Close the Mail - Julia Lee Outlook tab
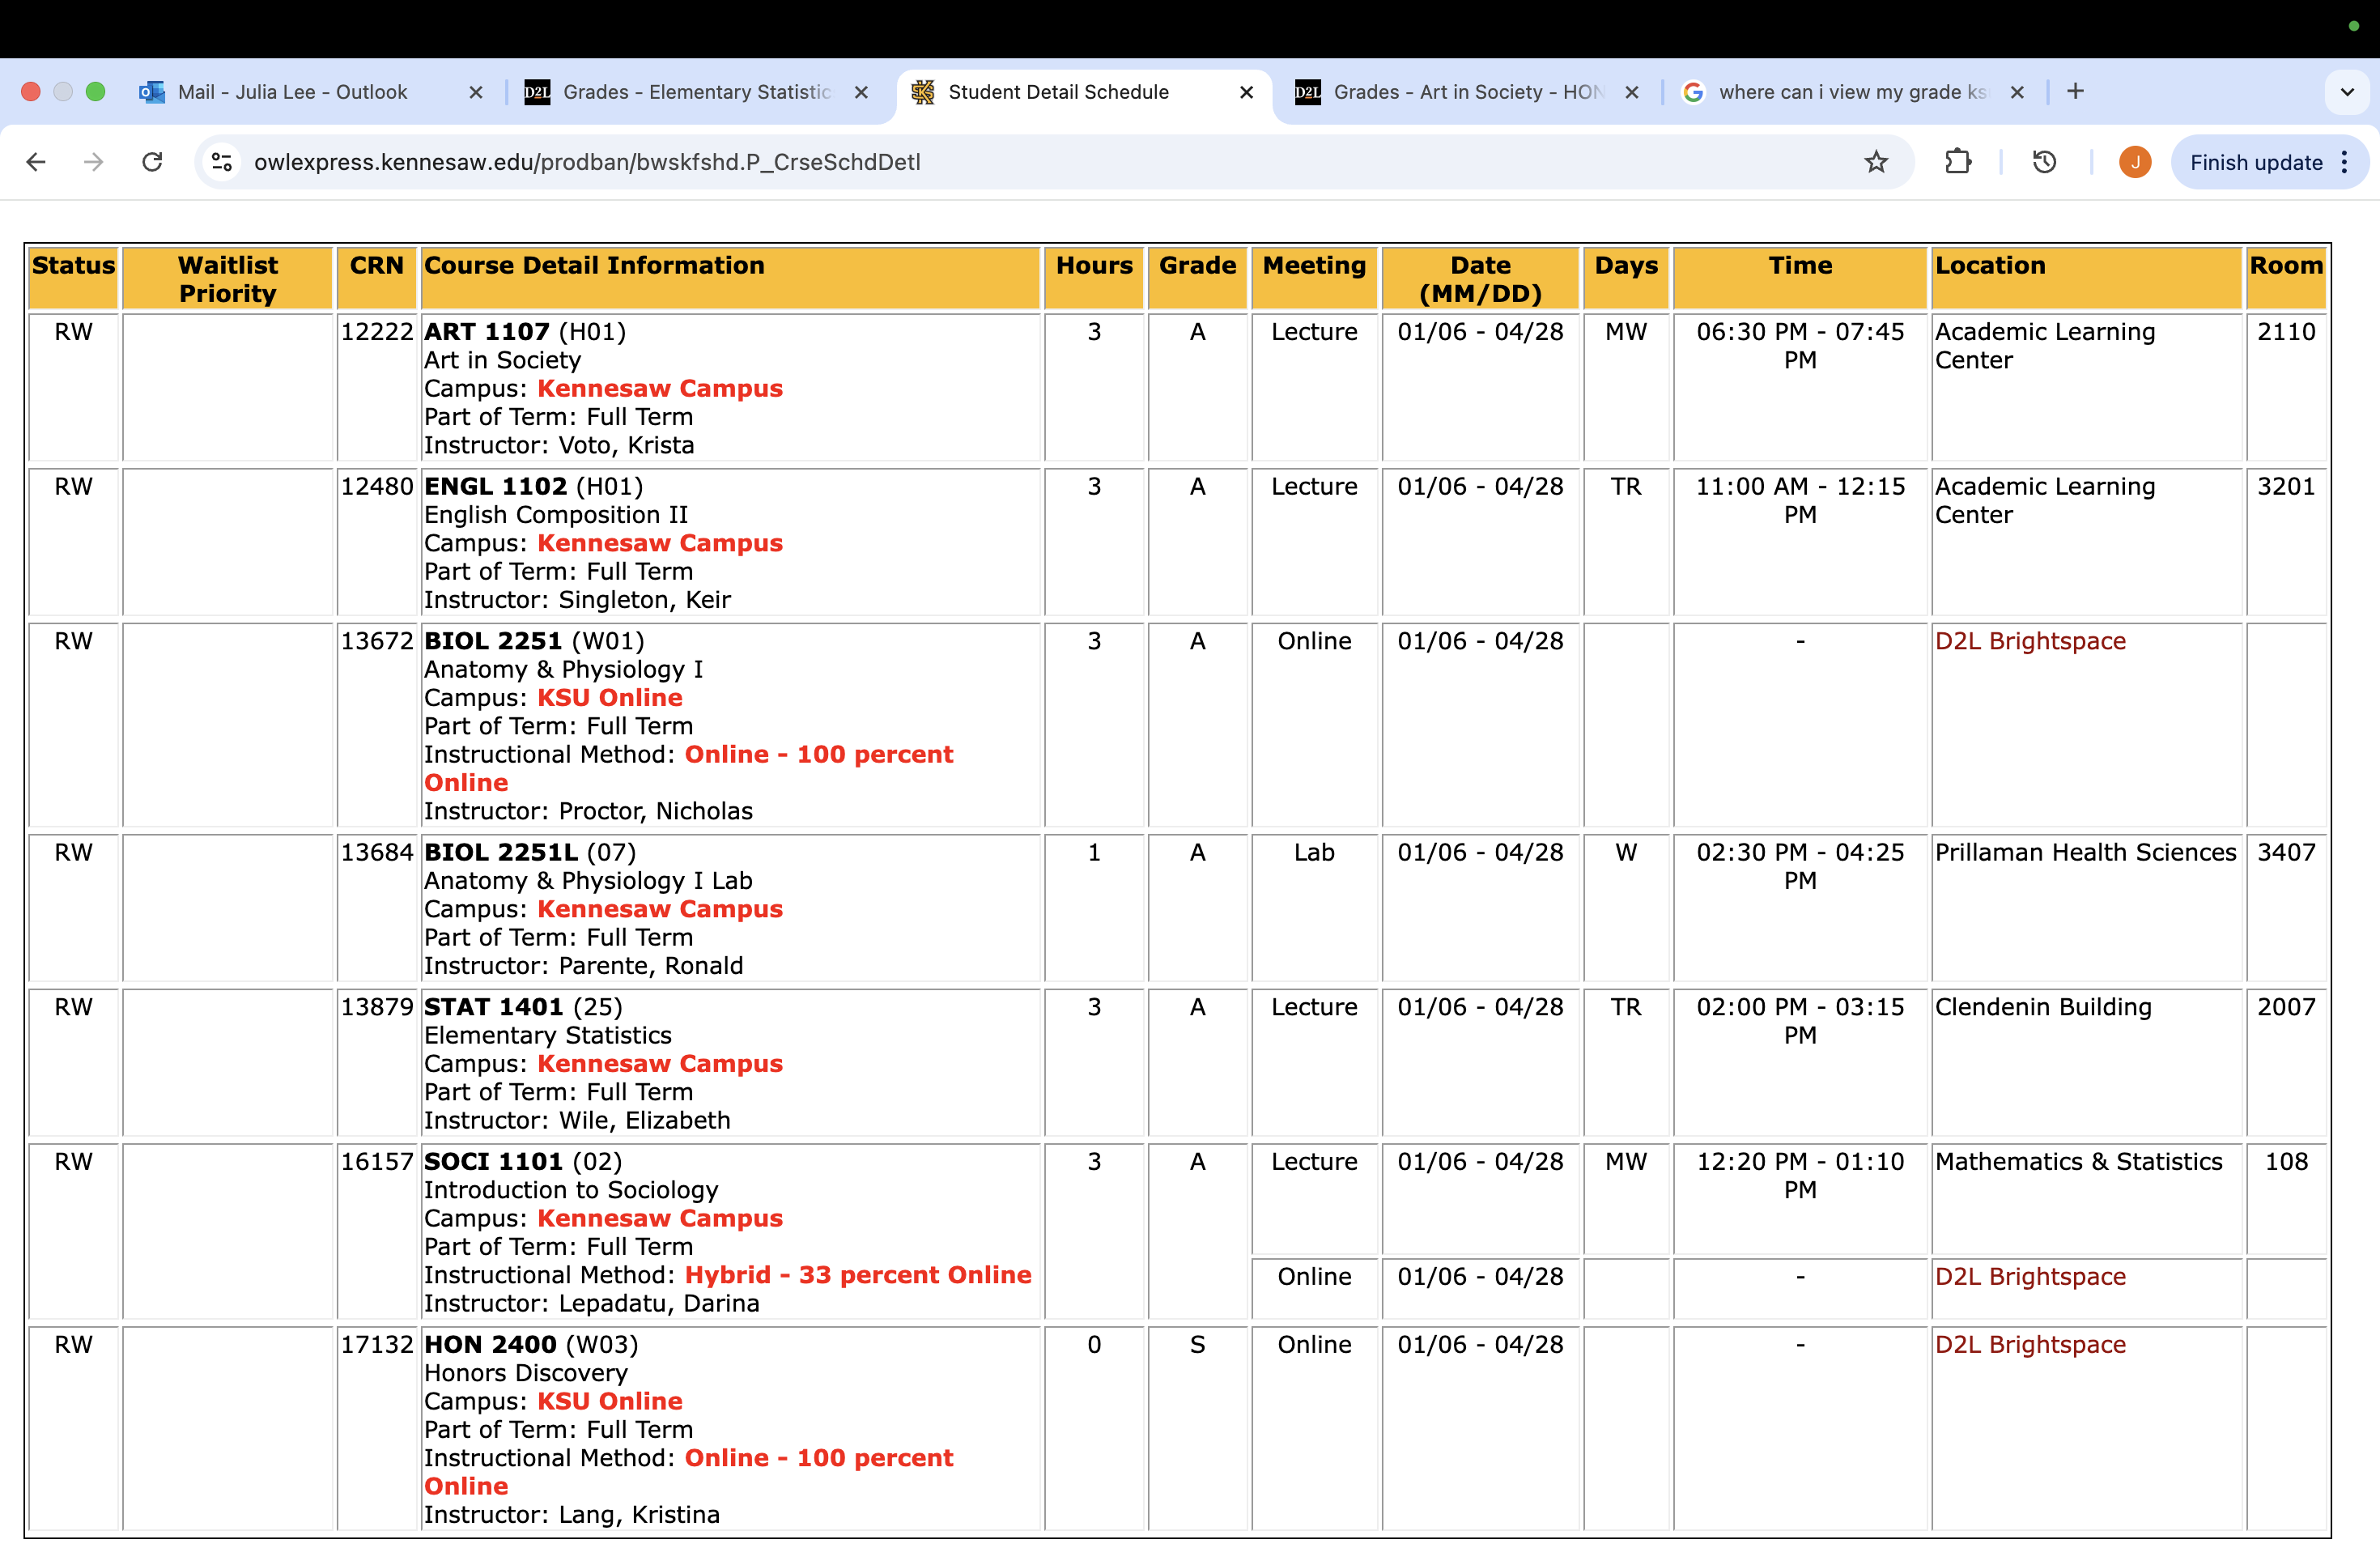 [x=476, y=92]
